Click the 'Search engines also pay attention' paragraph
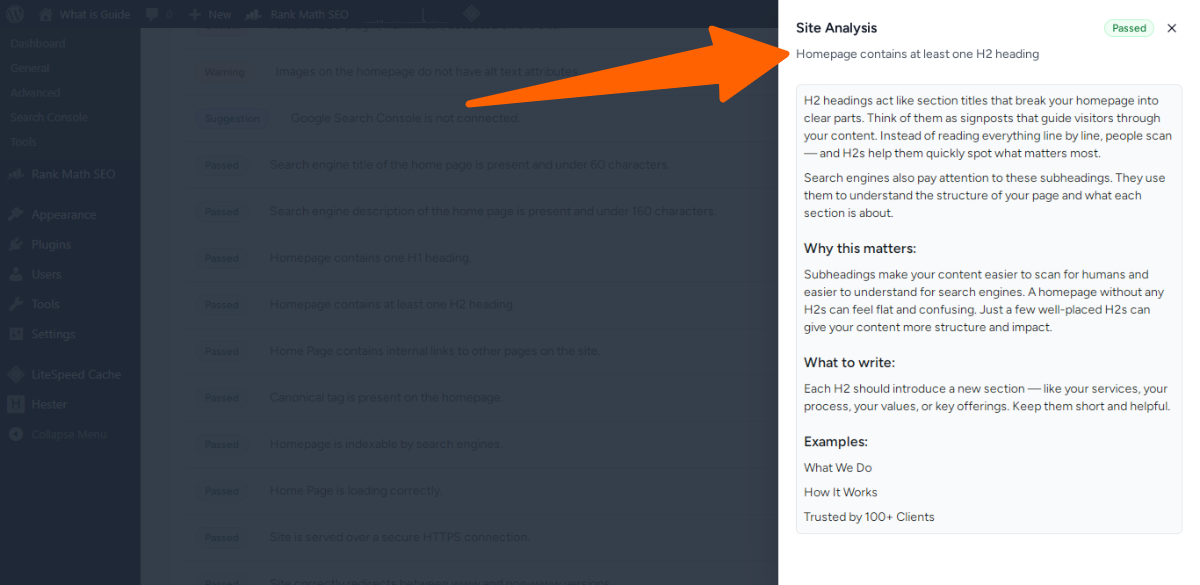This screenshot has width=1200, height=585. (x=985, y=195)
